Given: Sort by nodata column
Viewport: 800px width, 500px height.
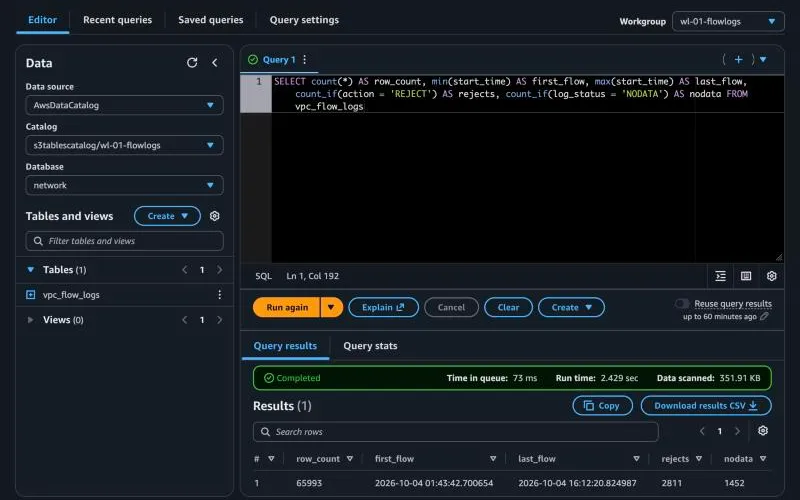Looking at the screenshot, I should 763,459.
